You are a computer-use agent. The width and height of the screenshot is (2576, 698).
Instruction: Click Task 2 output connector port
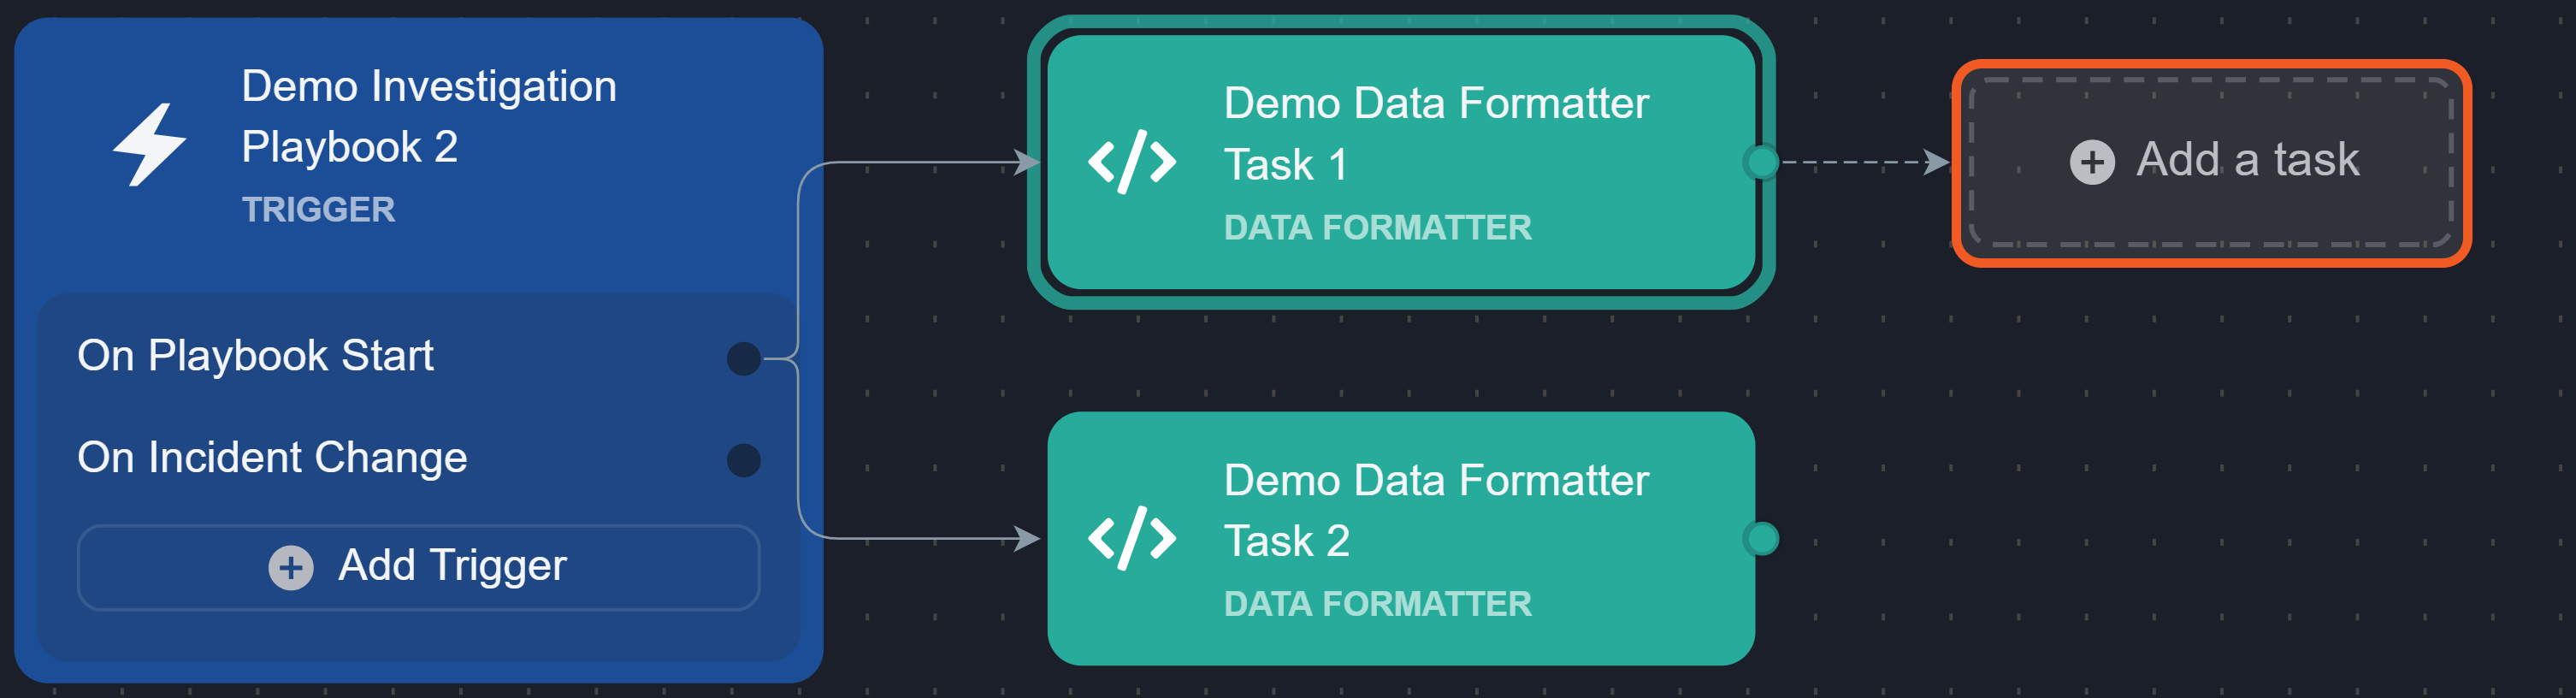[x=1761, y=538]
